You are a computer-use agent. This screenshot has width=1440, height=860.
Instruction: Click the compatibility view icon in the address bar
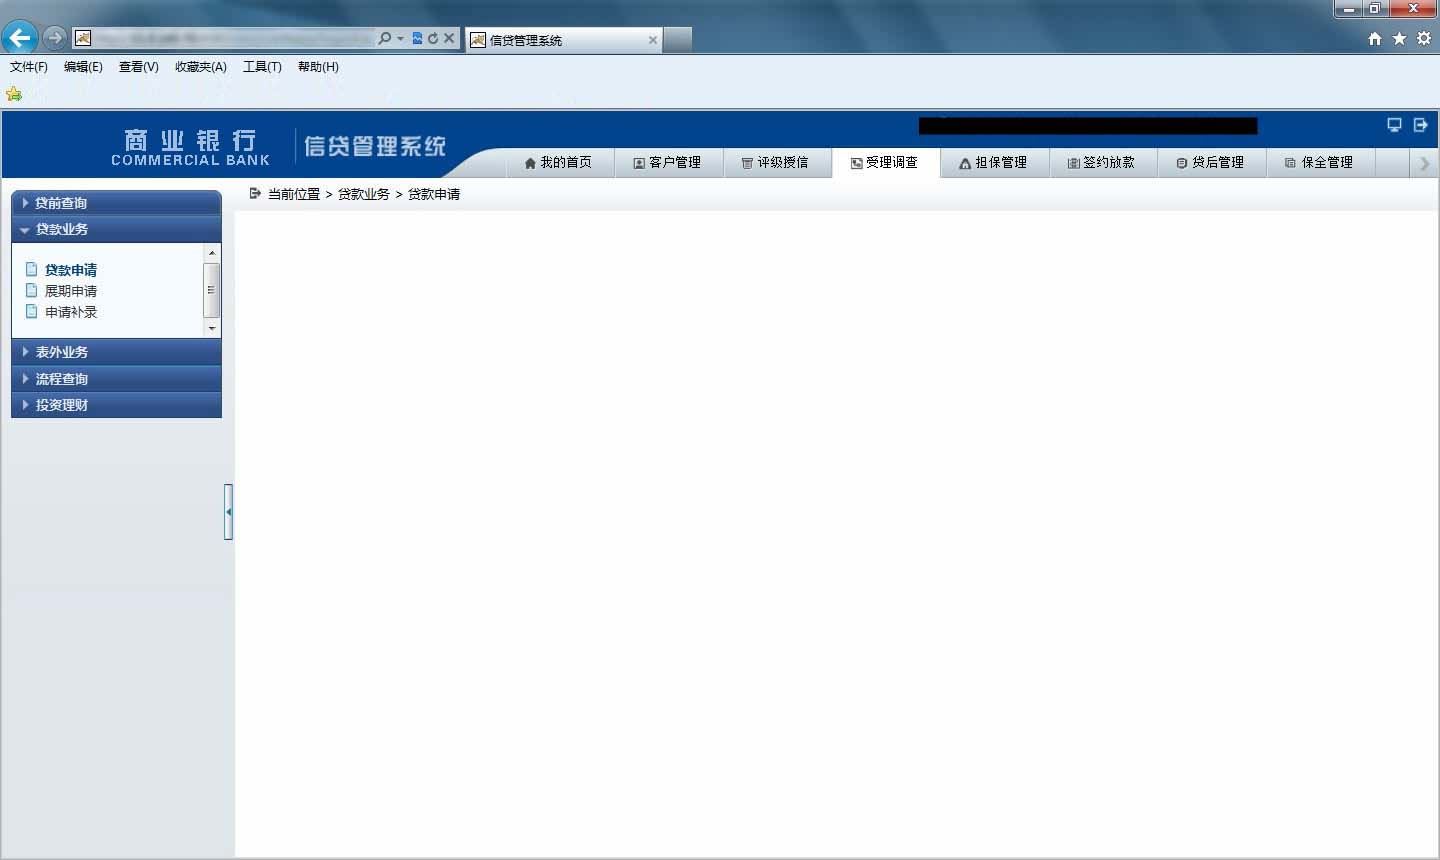417,39
